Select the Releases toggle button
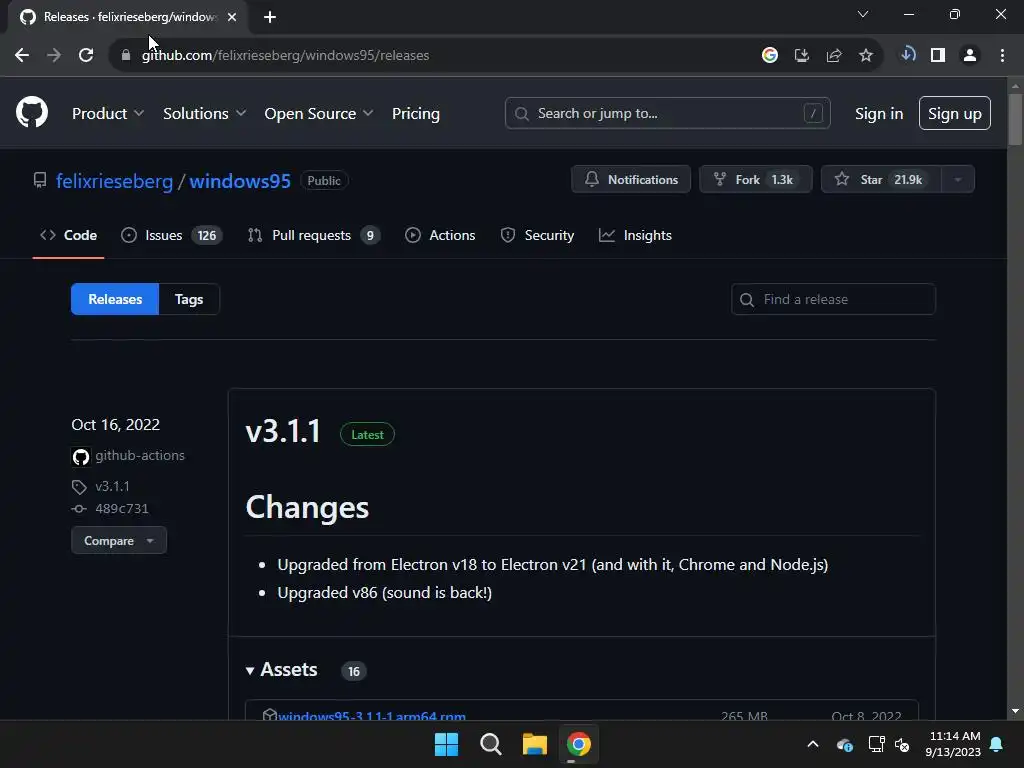 tap(115, 299)
